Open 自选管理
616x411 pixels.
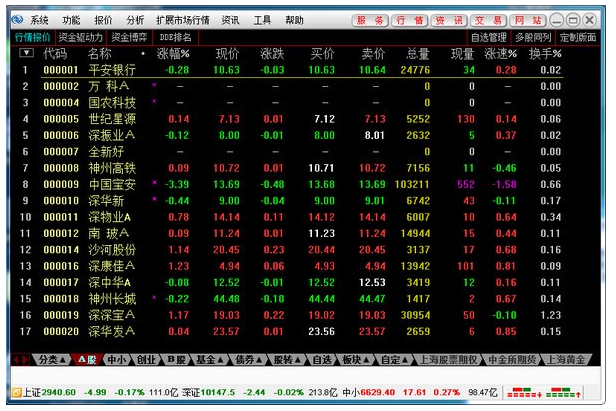click(489, 37)
